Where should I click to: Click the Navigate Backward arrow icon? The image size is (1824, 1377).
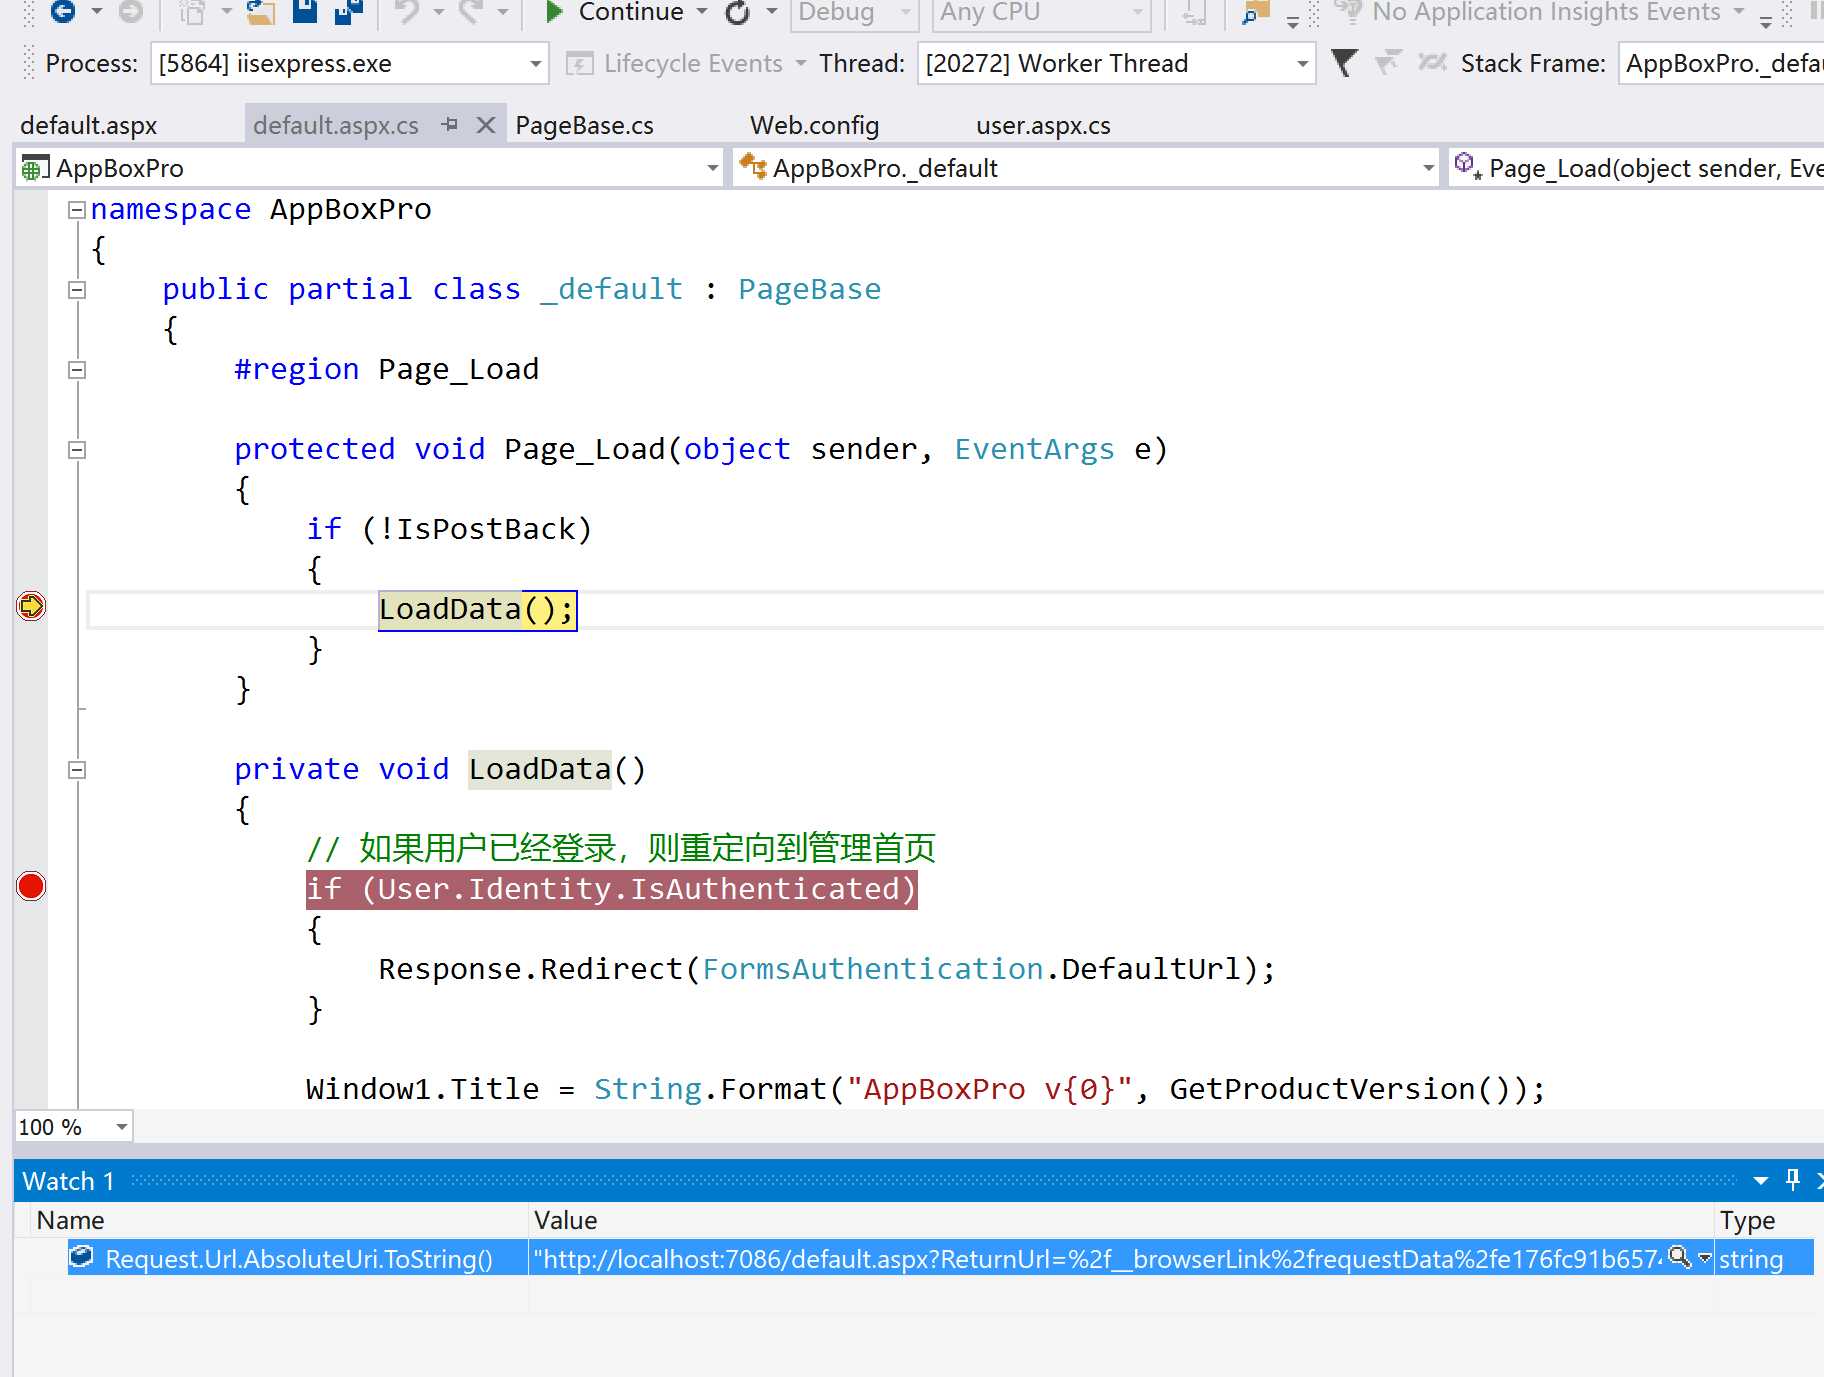pyautogui.click(x=63, y=12)
